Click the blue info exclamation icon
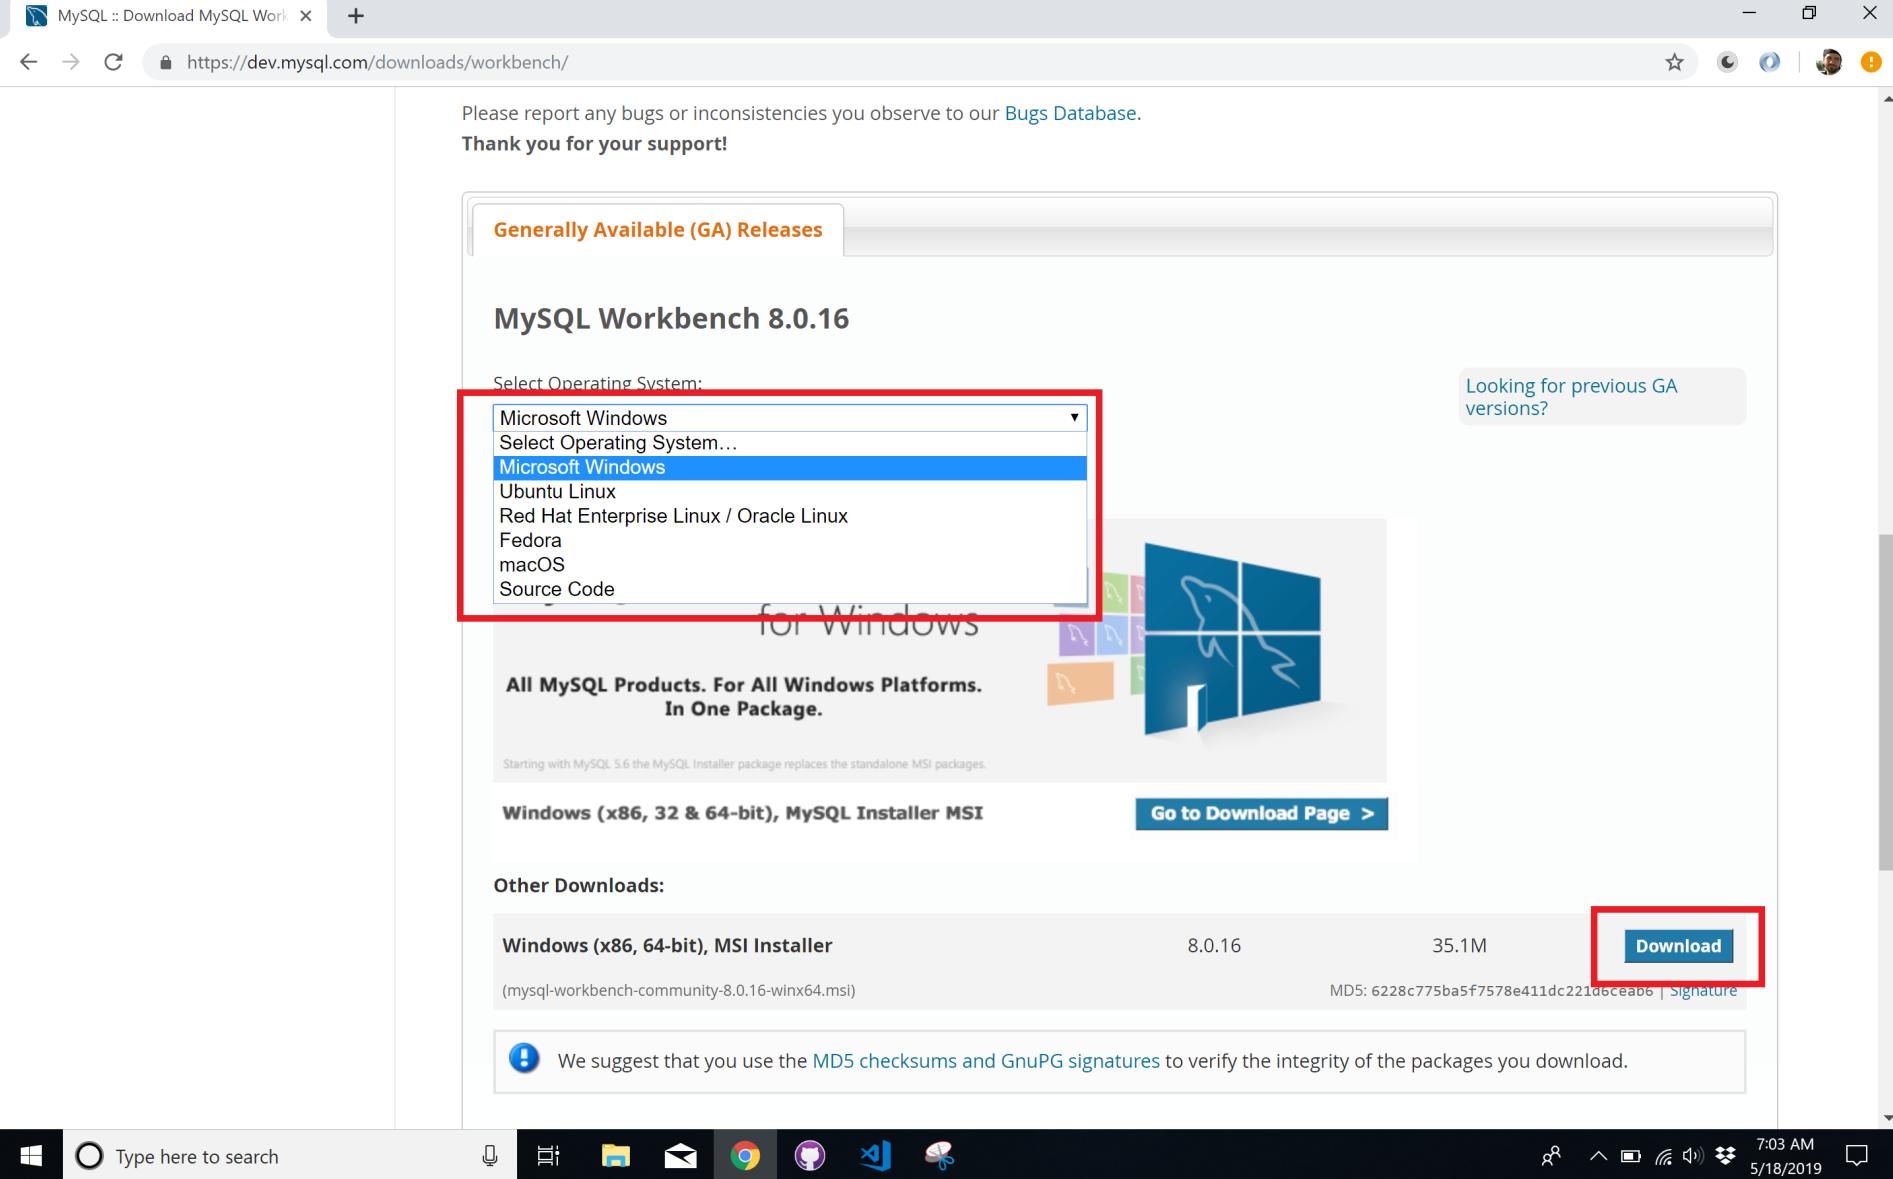1893x1179 pixels. point(524,1058)
